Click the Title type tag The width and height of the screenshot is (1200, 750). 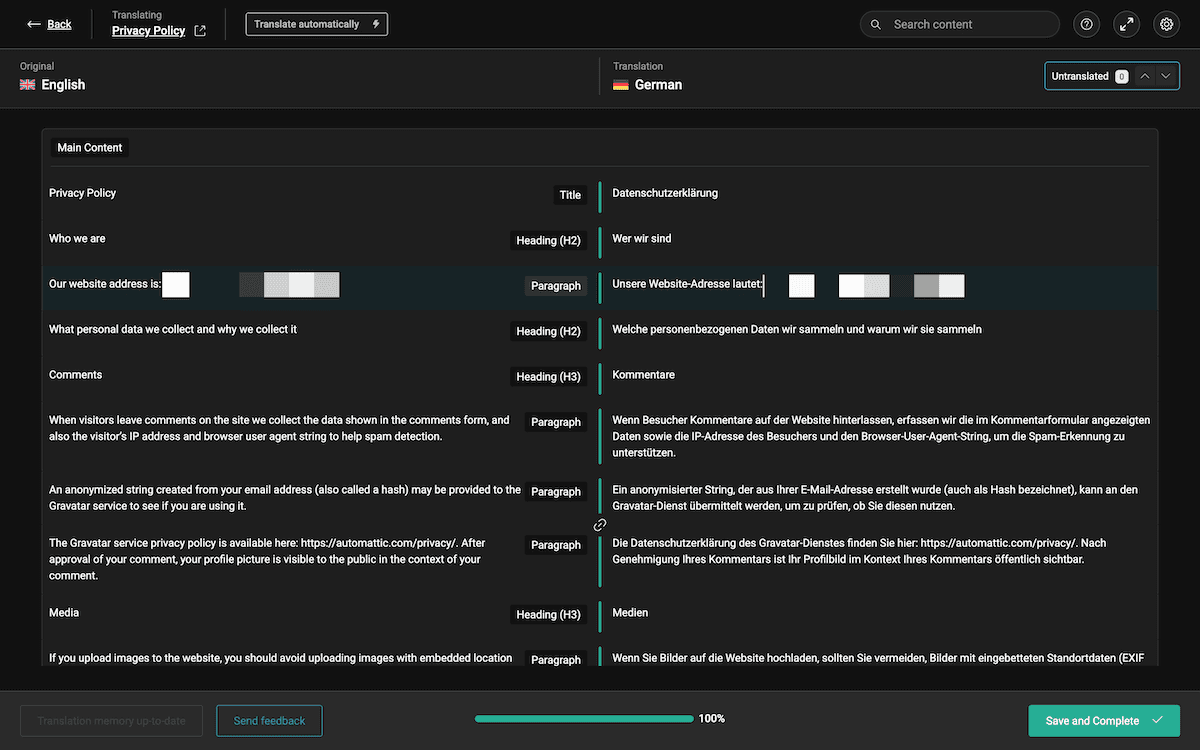pyautogui.click(x=570, y=195)
